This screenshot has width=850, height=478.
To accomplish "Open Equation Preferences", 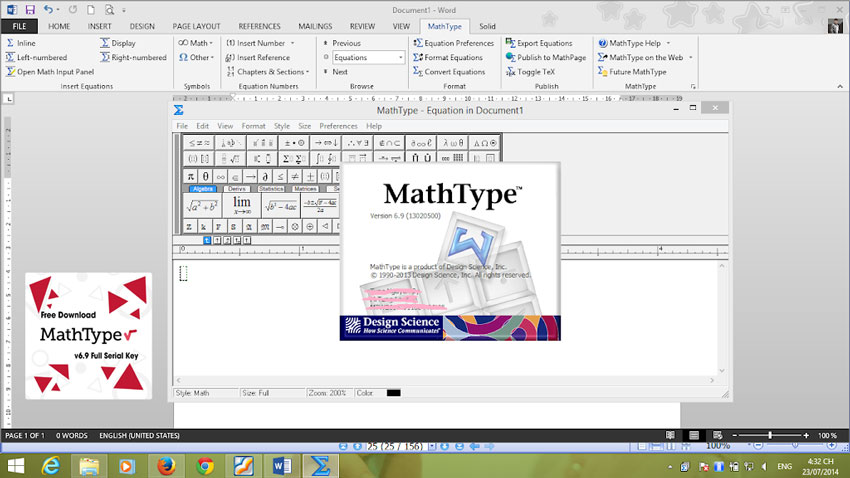I will tap(453, 43).
